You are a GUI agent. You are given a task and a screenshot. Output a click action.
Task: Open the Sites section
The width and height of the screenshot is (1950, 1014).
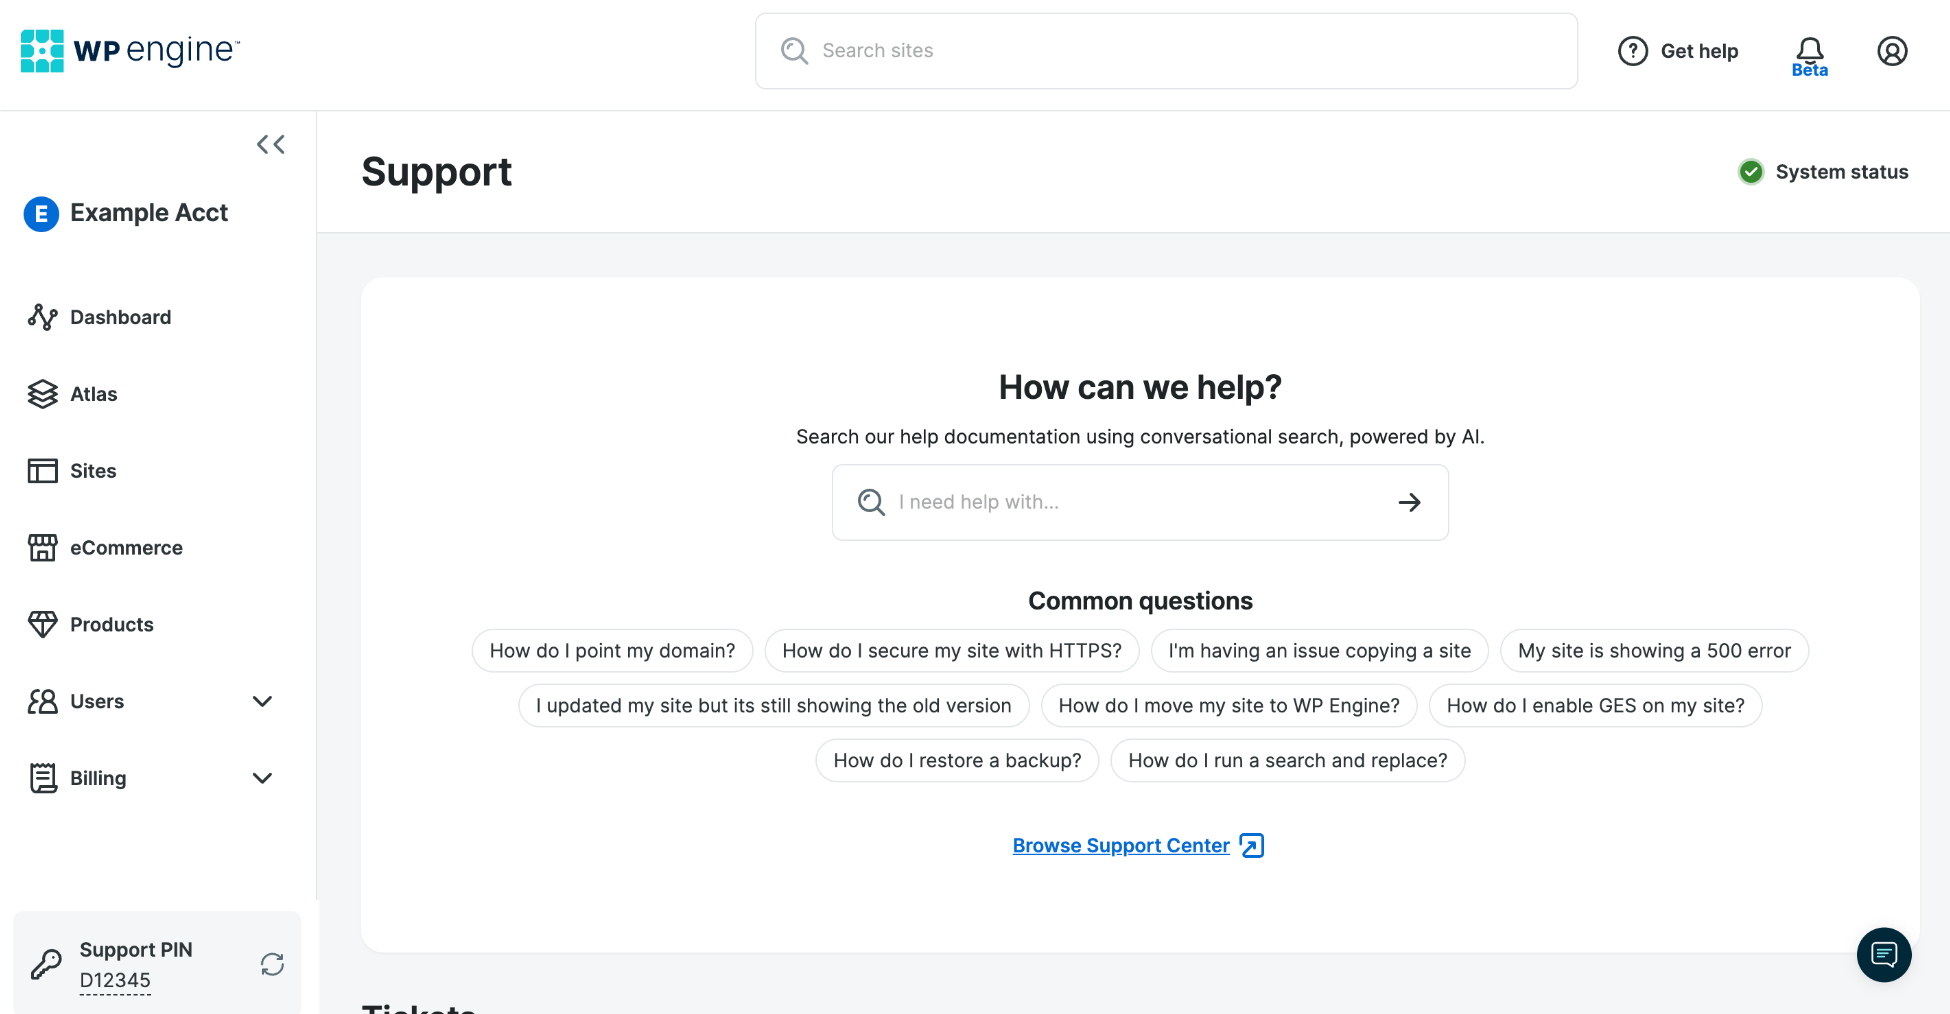click(93, 470)
